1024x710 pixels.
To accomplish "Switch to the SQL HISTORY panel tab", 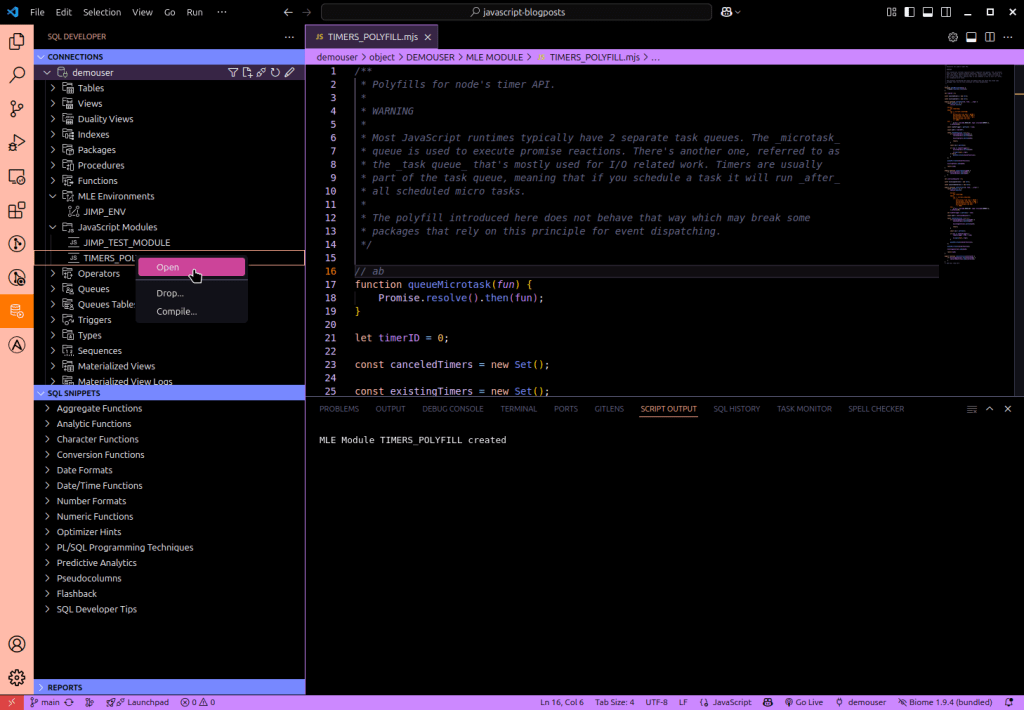I will (x=736, y=409).
